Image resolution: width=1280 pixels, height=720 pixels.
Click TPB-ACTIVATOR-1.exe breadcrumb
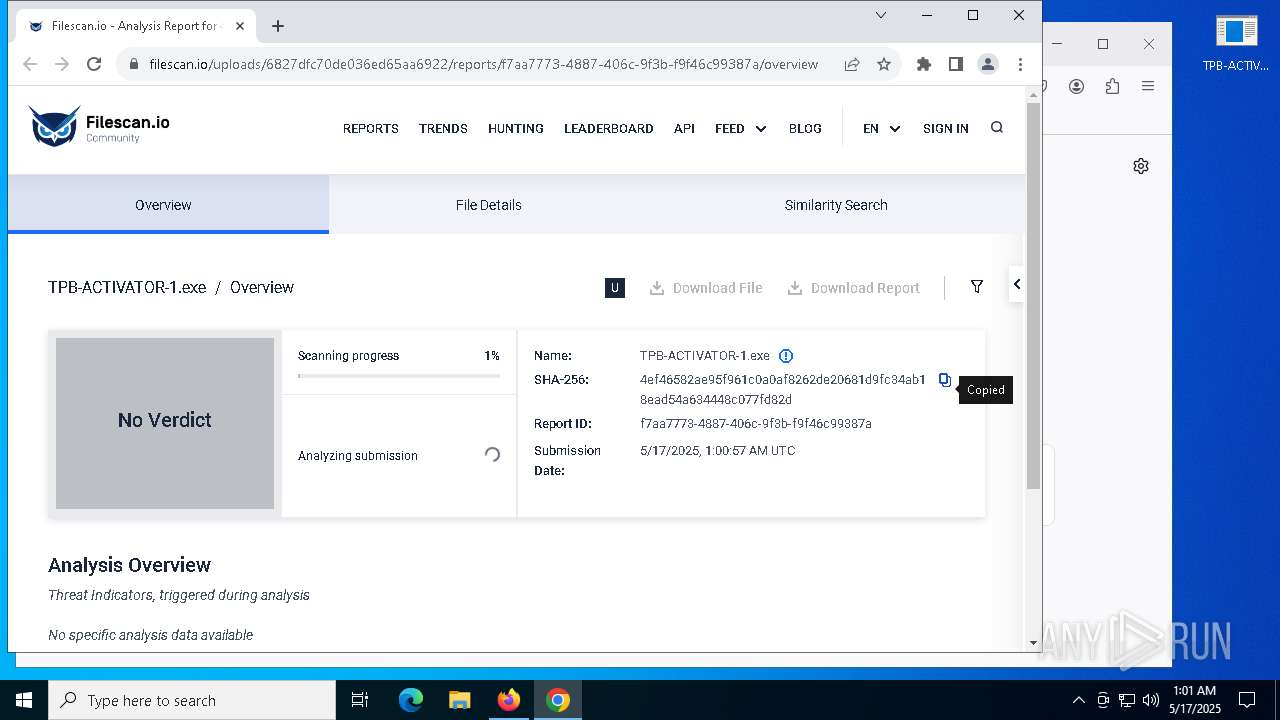click(x=127, y=287)
